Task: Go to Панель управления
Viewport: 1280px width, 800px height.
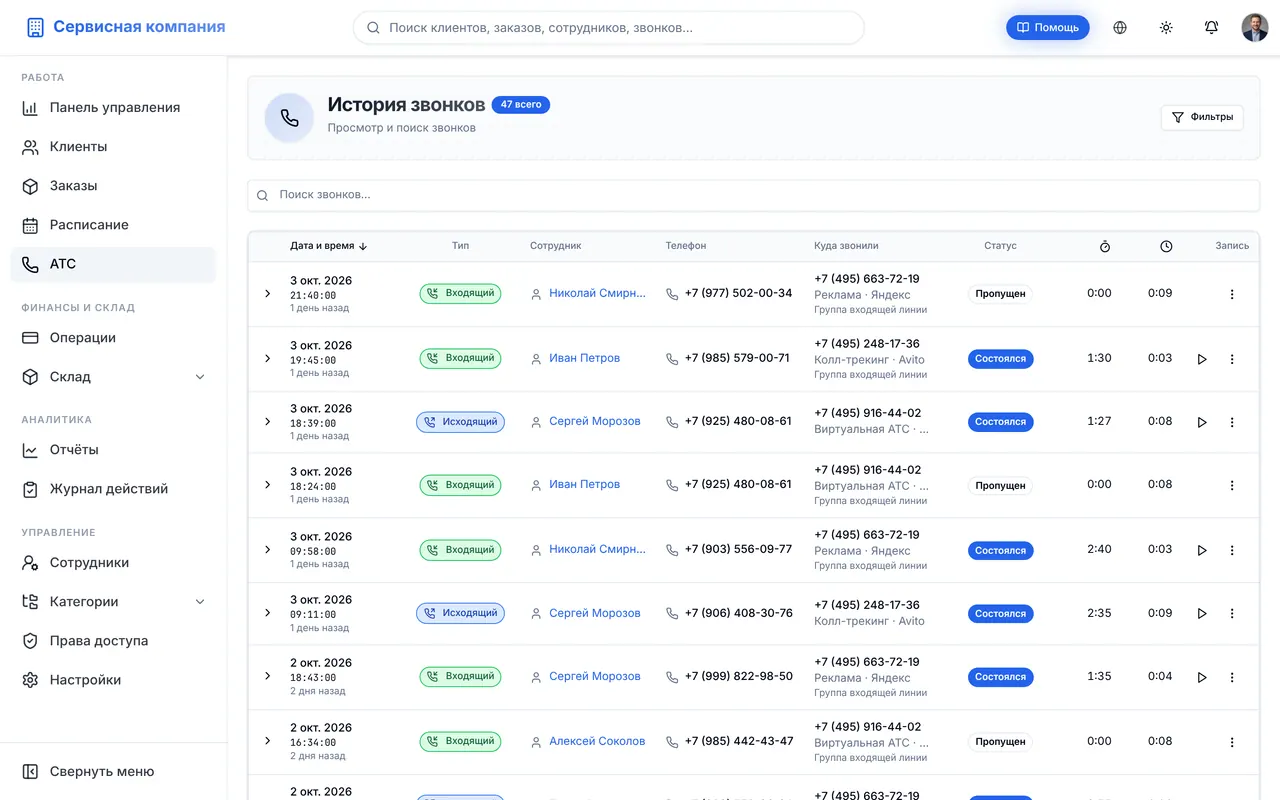Action: pos(113,108)
